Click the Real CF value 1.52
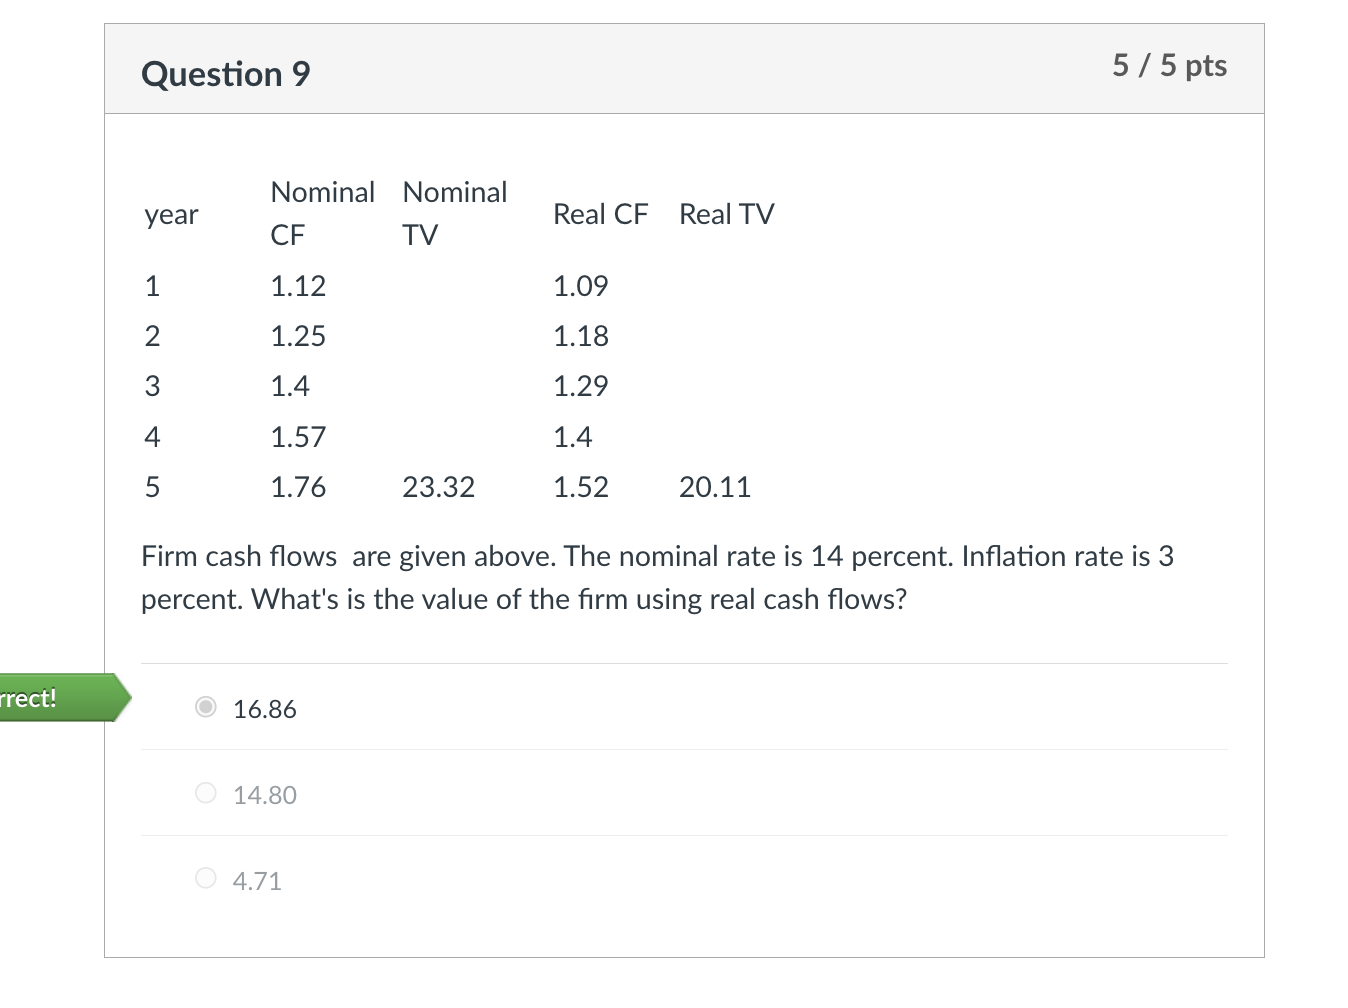The width and height of the screenshot is (1348, 1008). [581, 487]
